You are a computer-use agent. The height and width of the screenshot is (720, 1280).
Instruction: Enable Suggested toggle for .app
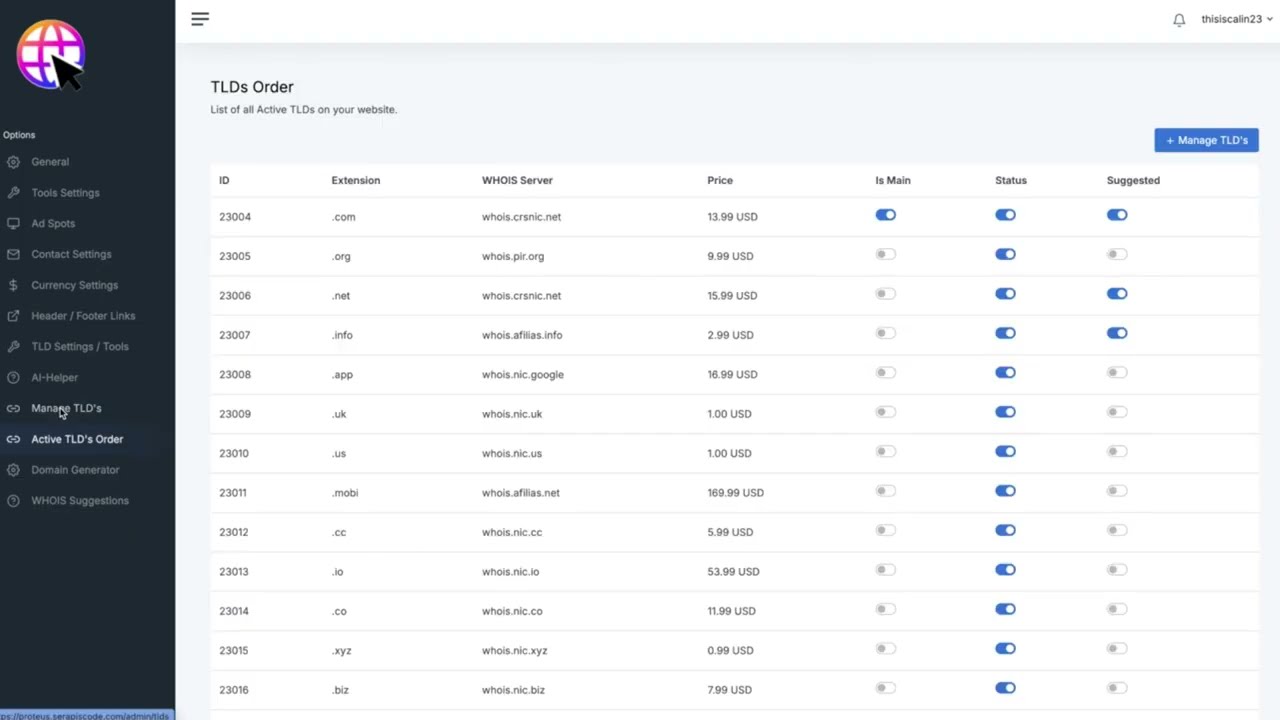1117,373
